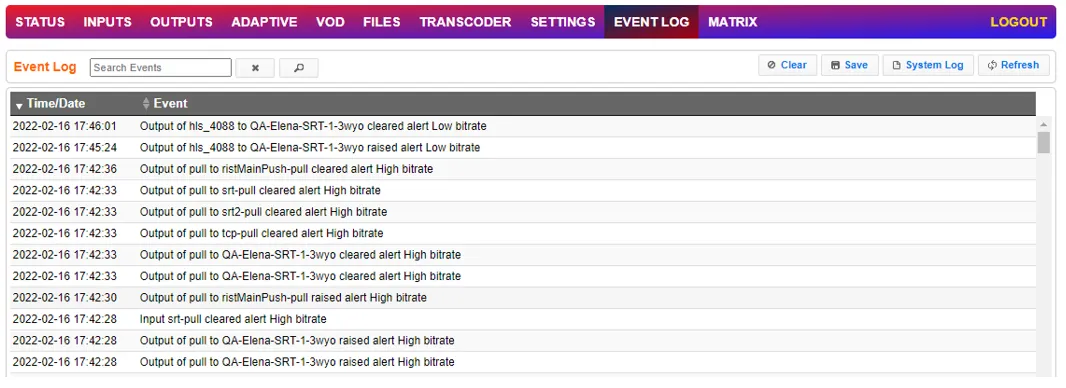This screenshot has width=1066, height=388.
Task: Open the MATRIX tab
Action: click(x=733, y=22)
